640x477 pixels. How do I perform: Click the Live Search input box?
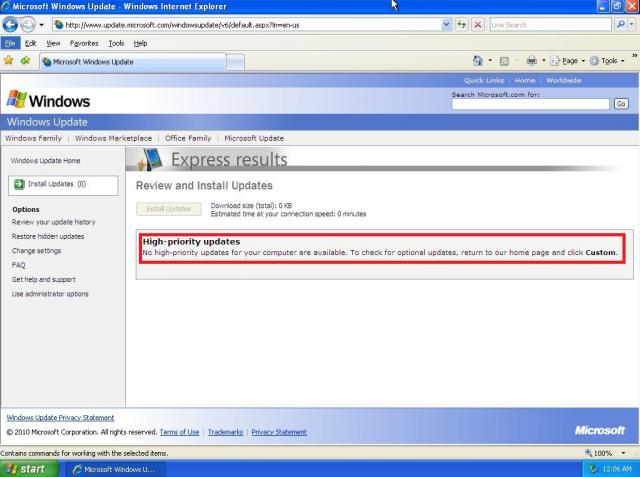point(551,25)
